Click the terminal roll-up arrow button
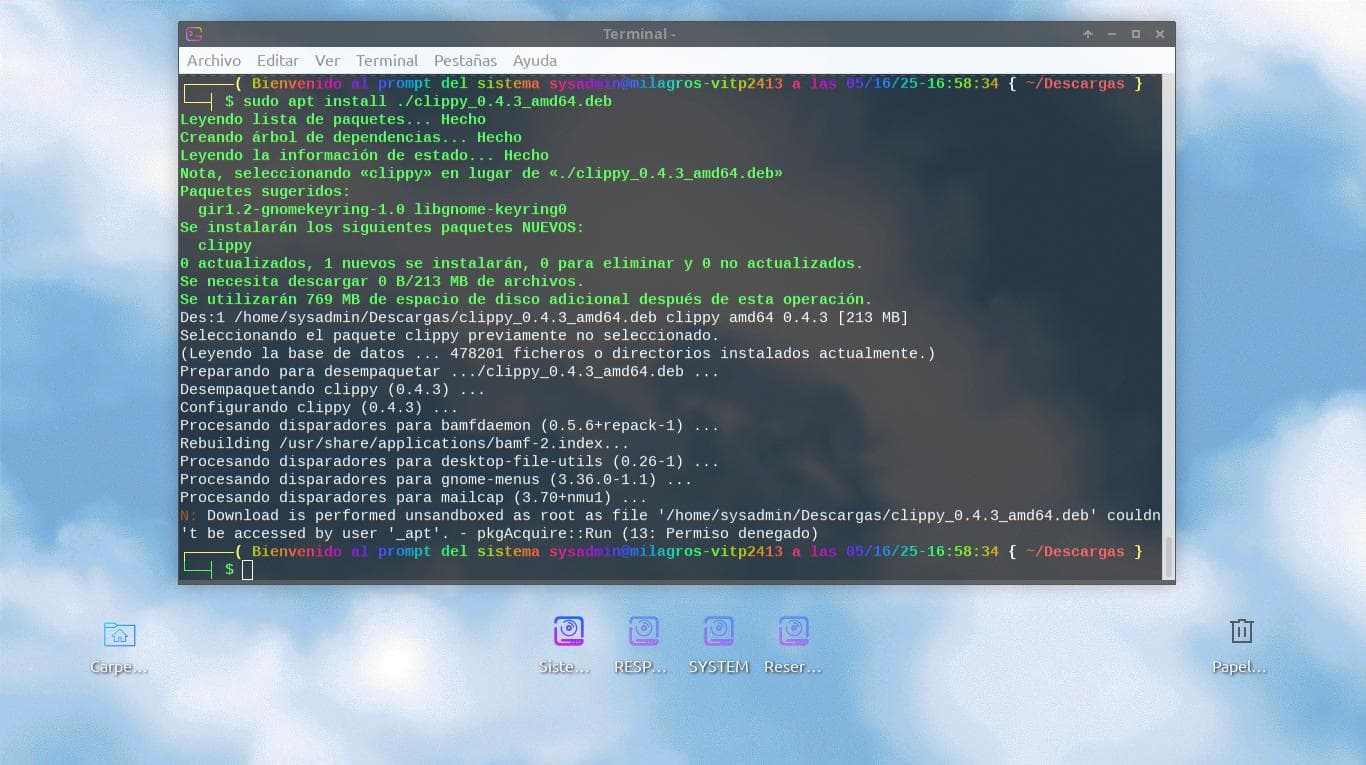This screenshot has height=765, width=1366. click(x=1088, y=34)
